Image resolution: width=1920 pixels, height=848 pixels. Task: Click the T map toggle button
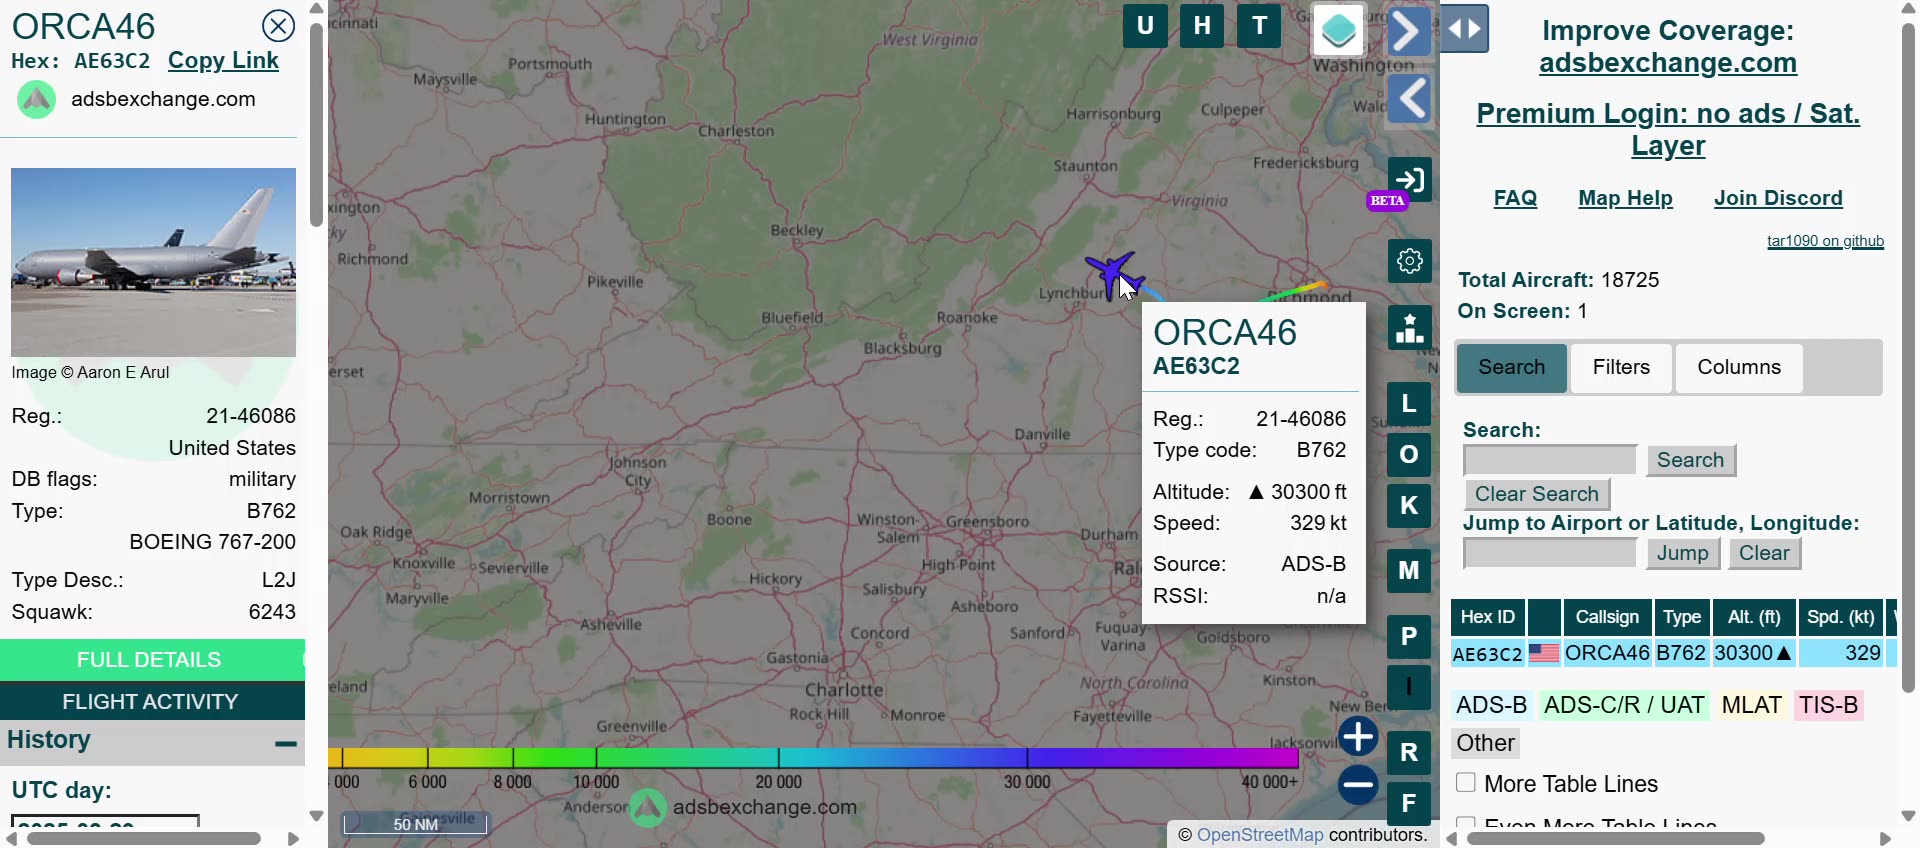click(x=1259, y=26)
